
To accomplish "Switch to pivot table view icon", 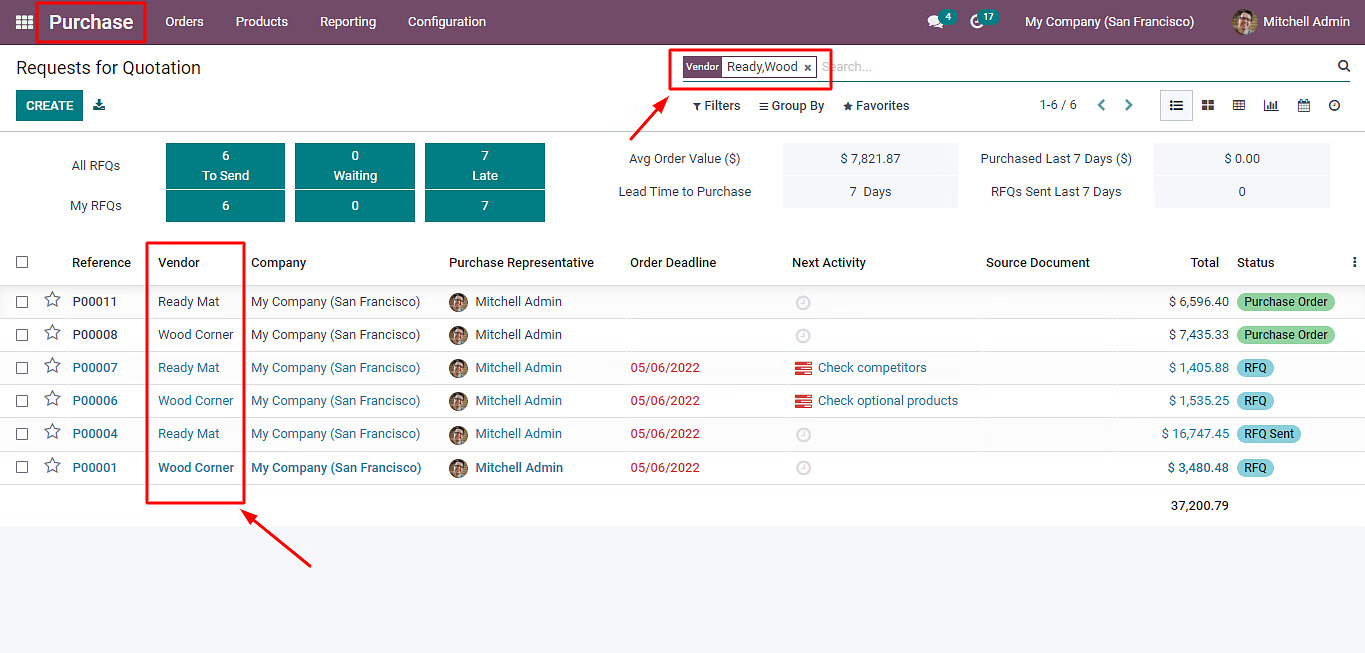I will 1239,105.
